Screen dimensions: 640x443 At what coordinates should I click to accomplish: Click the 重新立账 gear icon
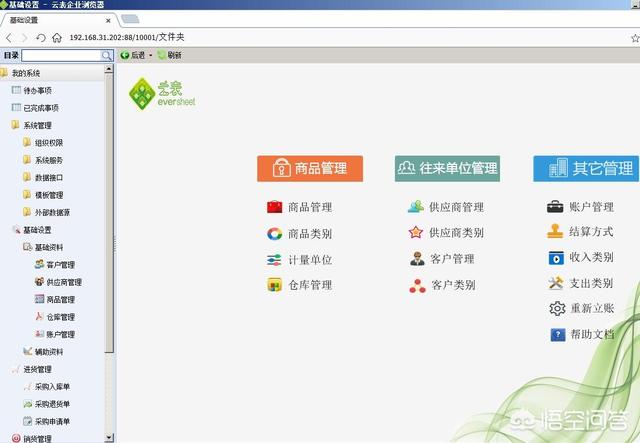[557, 308]
